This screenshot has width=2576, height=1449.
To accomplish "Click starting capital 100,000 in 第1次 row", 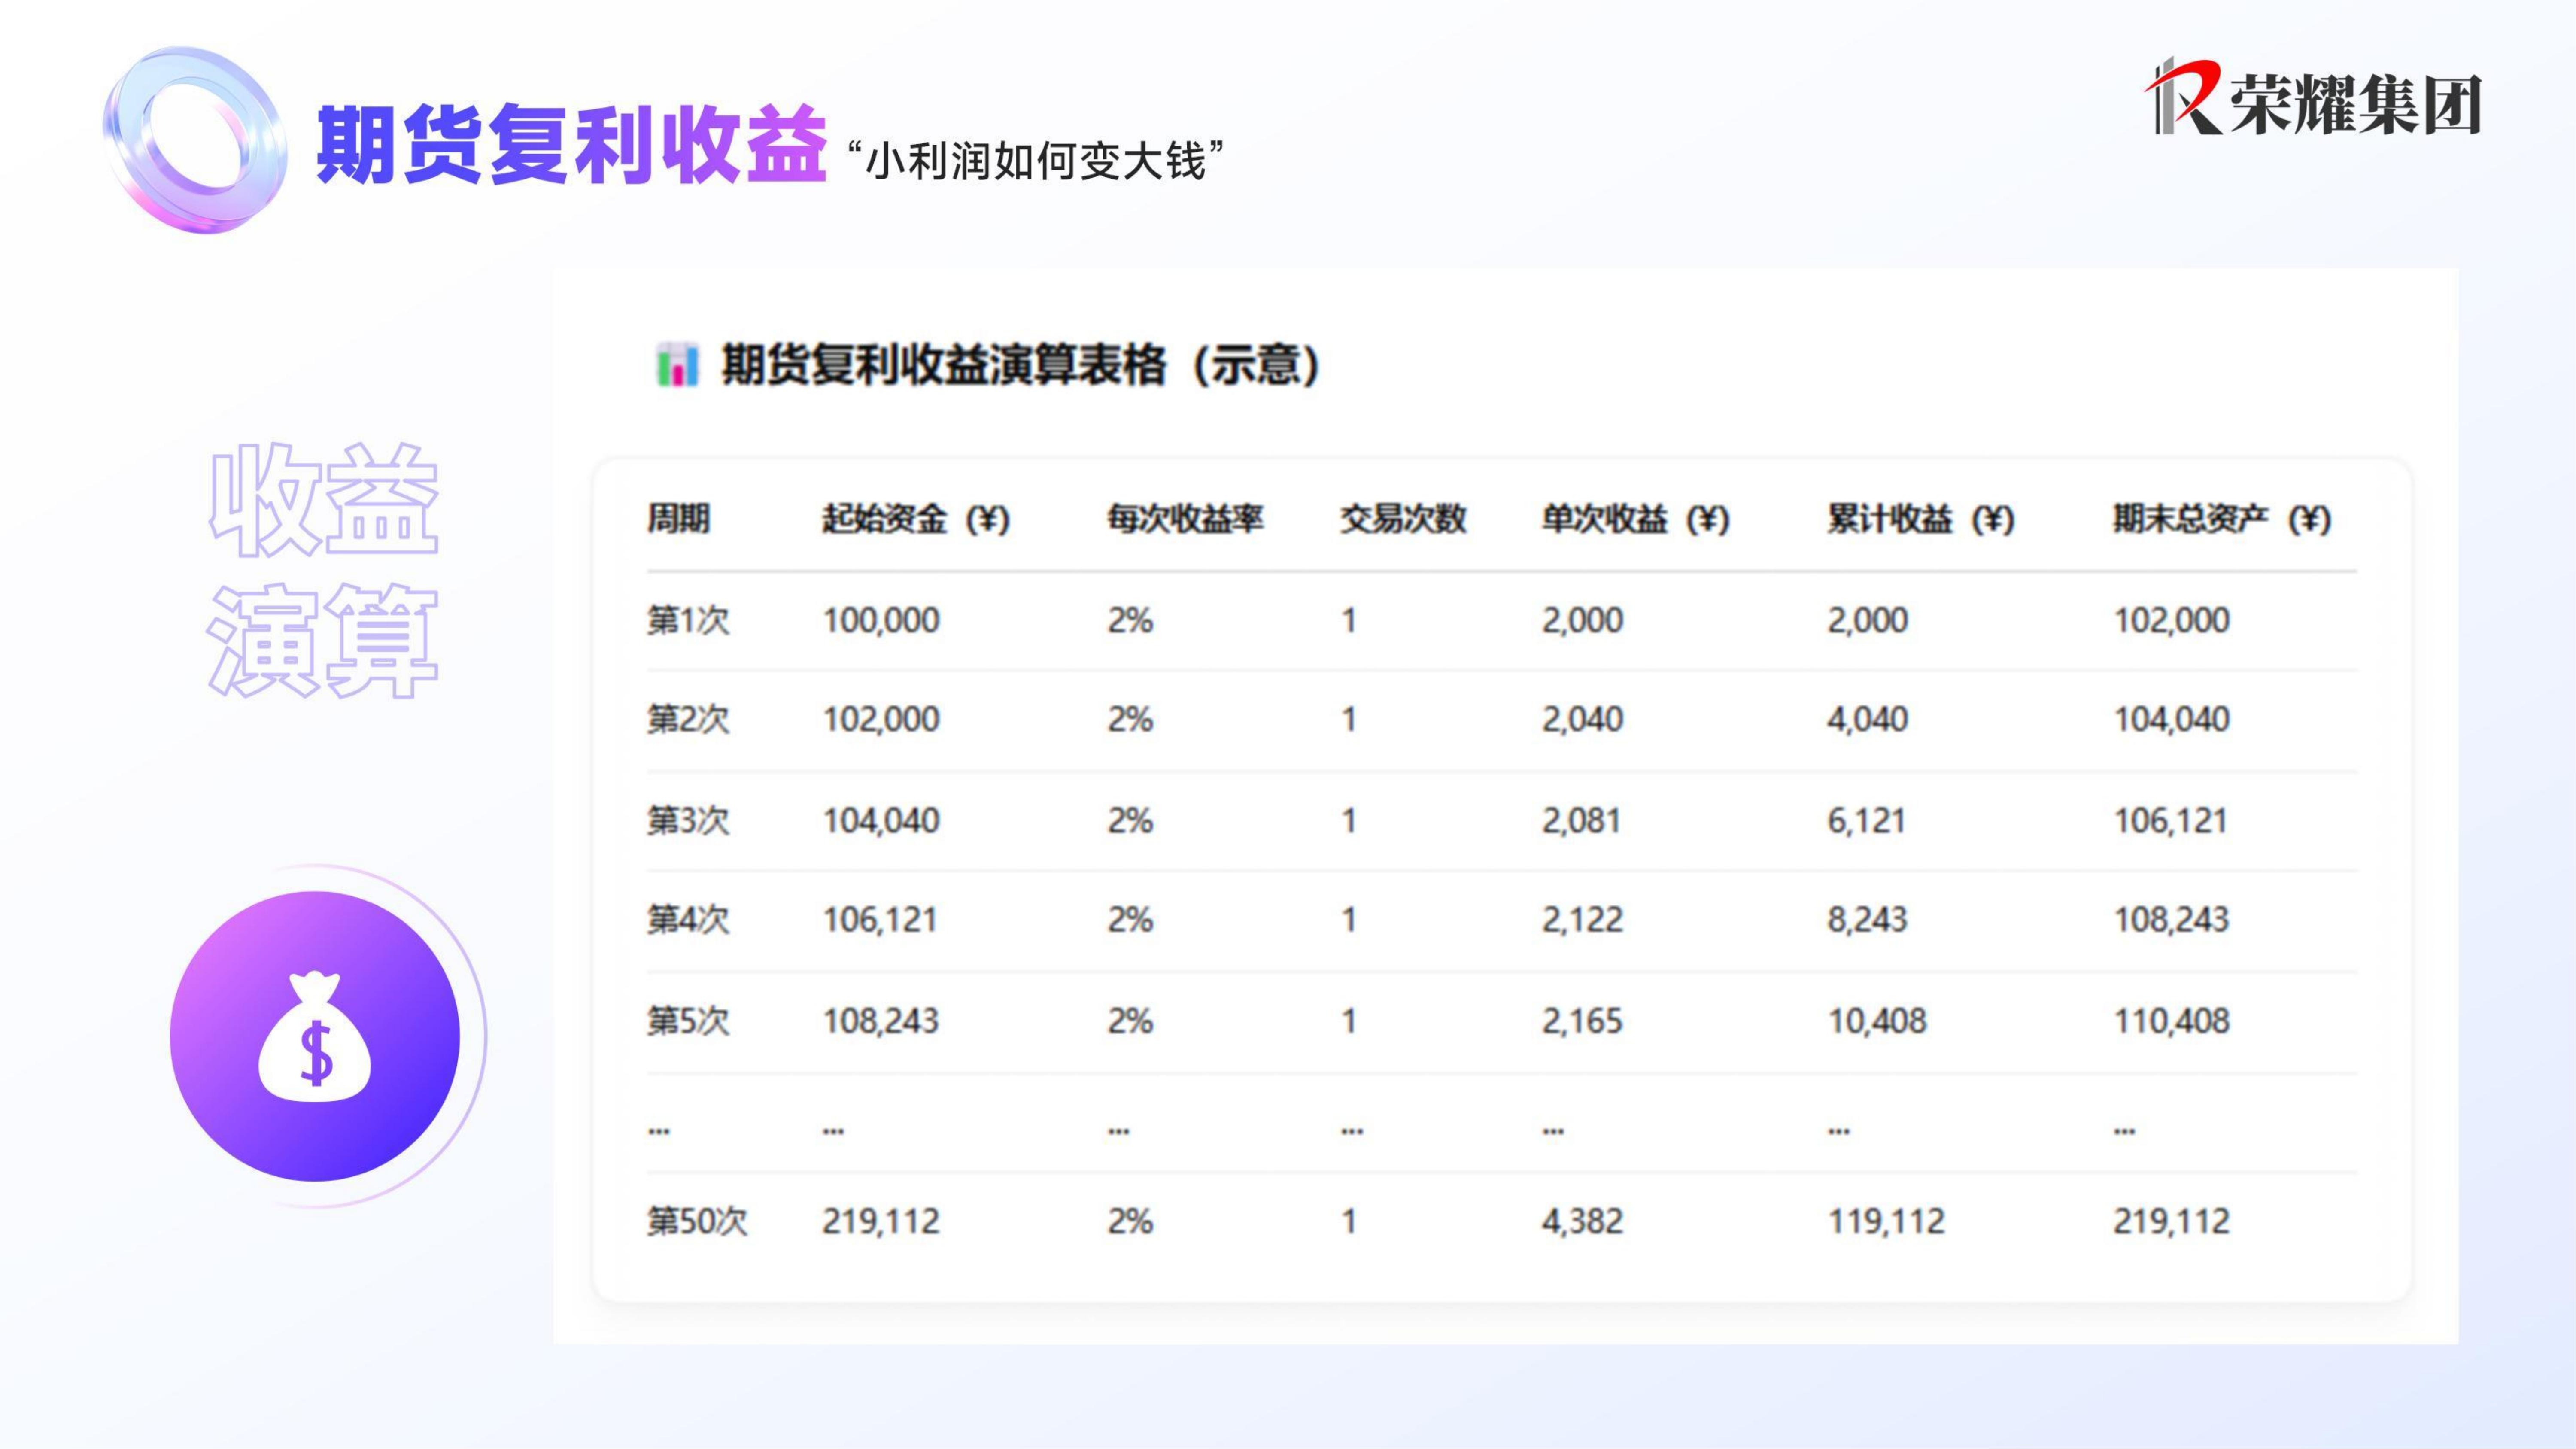I will [881, 621].
